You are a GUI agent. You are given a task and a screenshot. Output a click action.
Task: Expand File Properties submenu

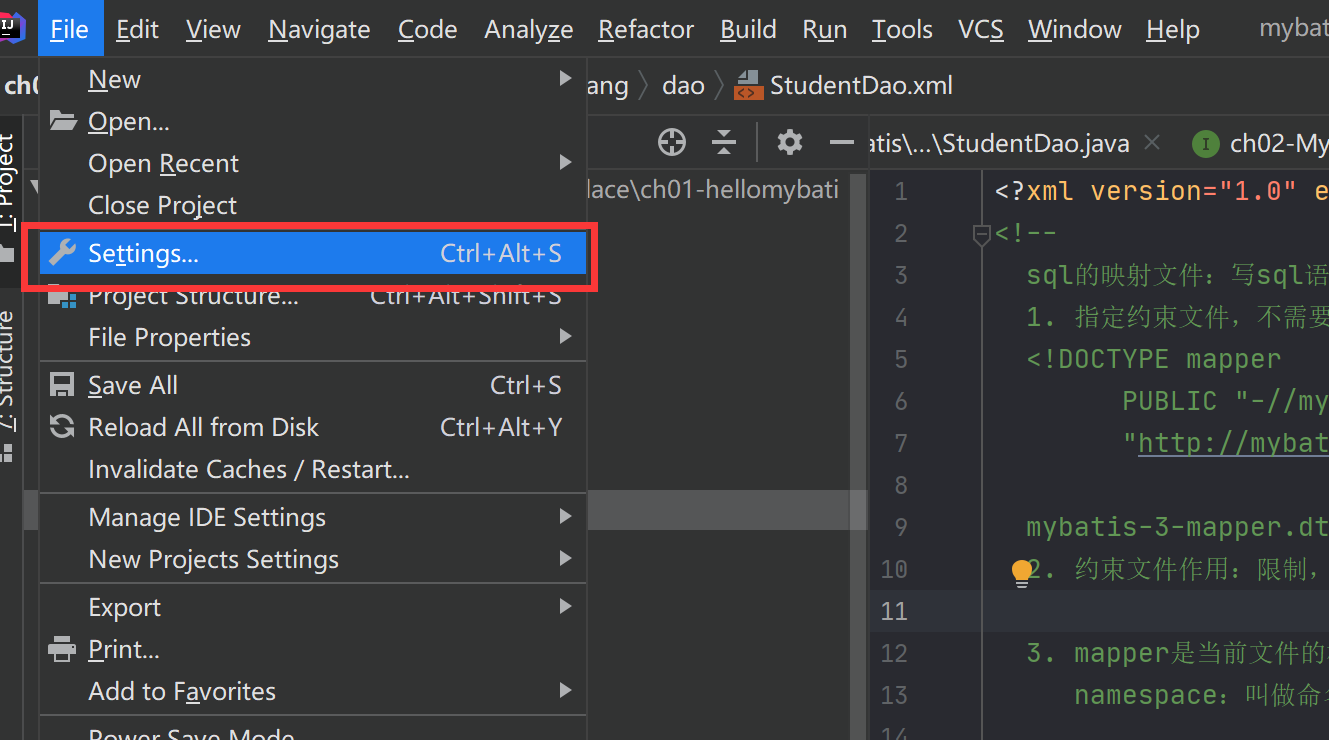click(x=313, y=337)
